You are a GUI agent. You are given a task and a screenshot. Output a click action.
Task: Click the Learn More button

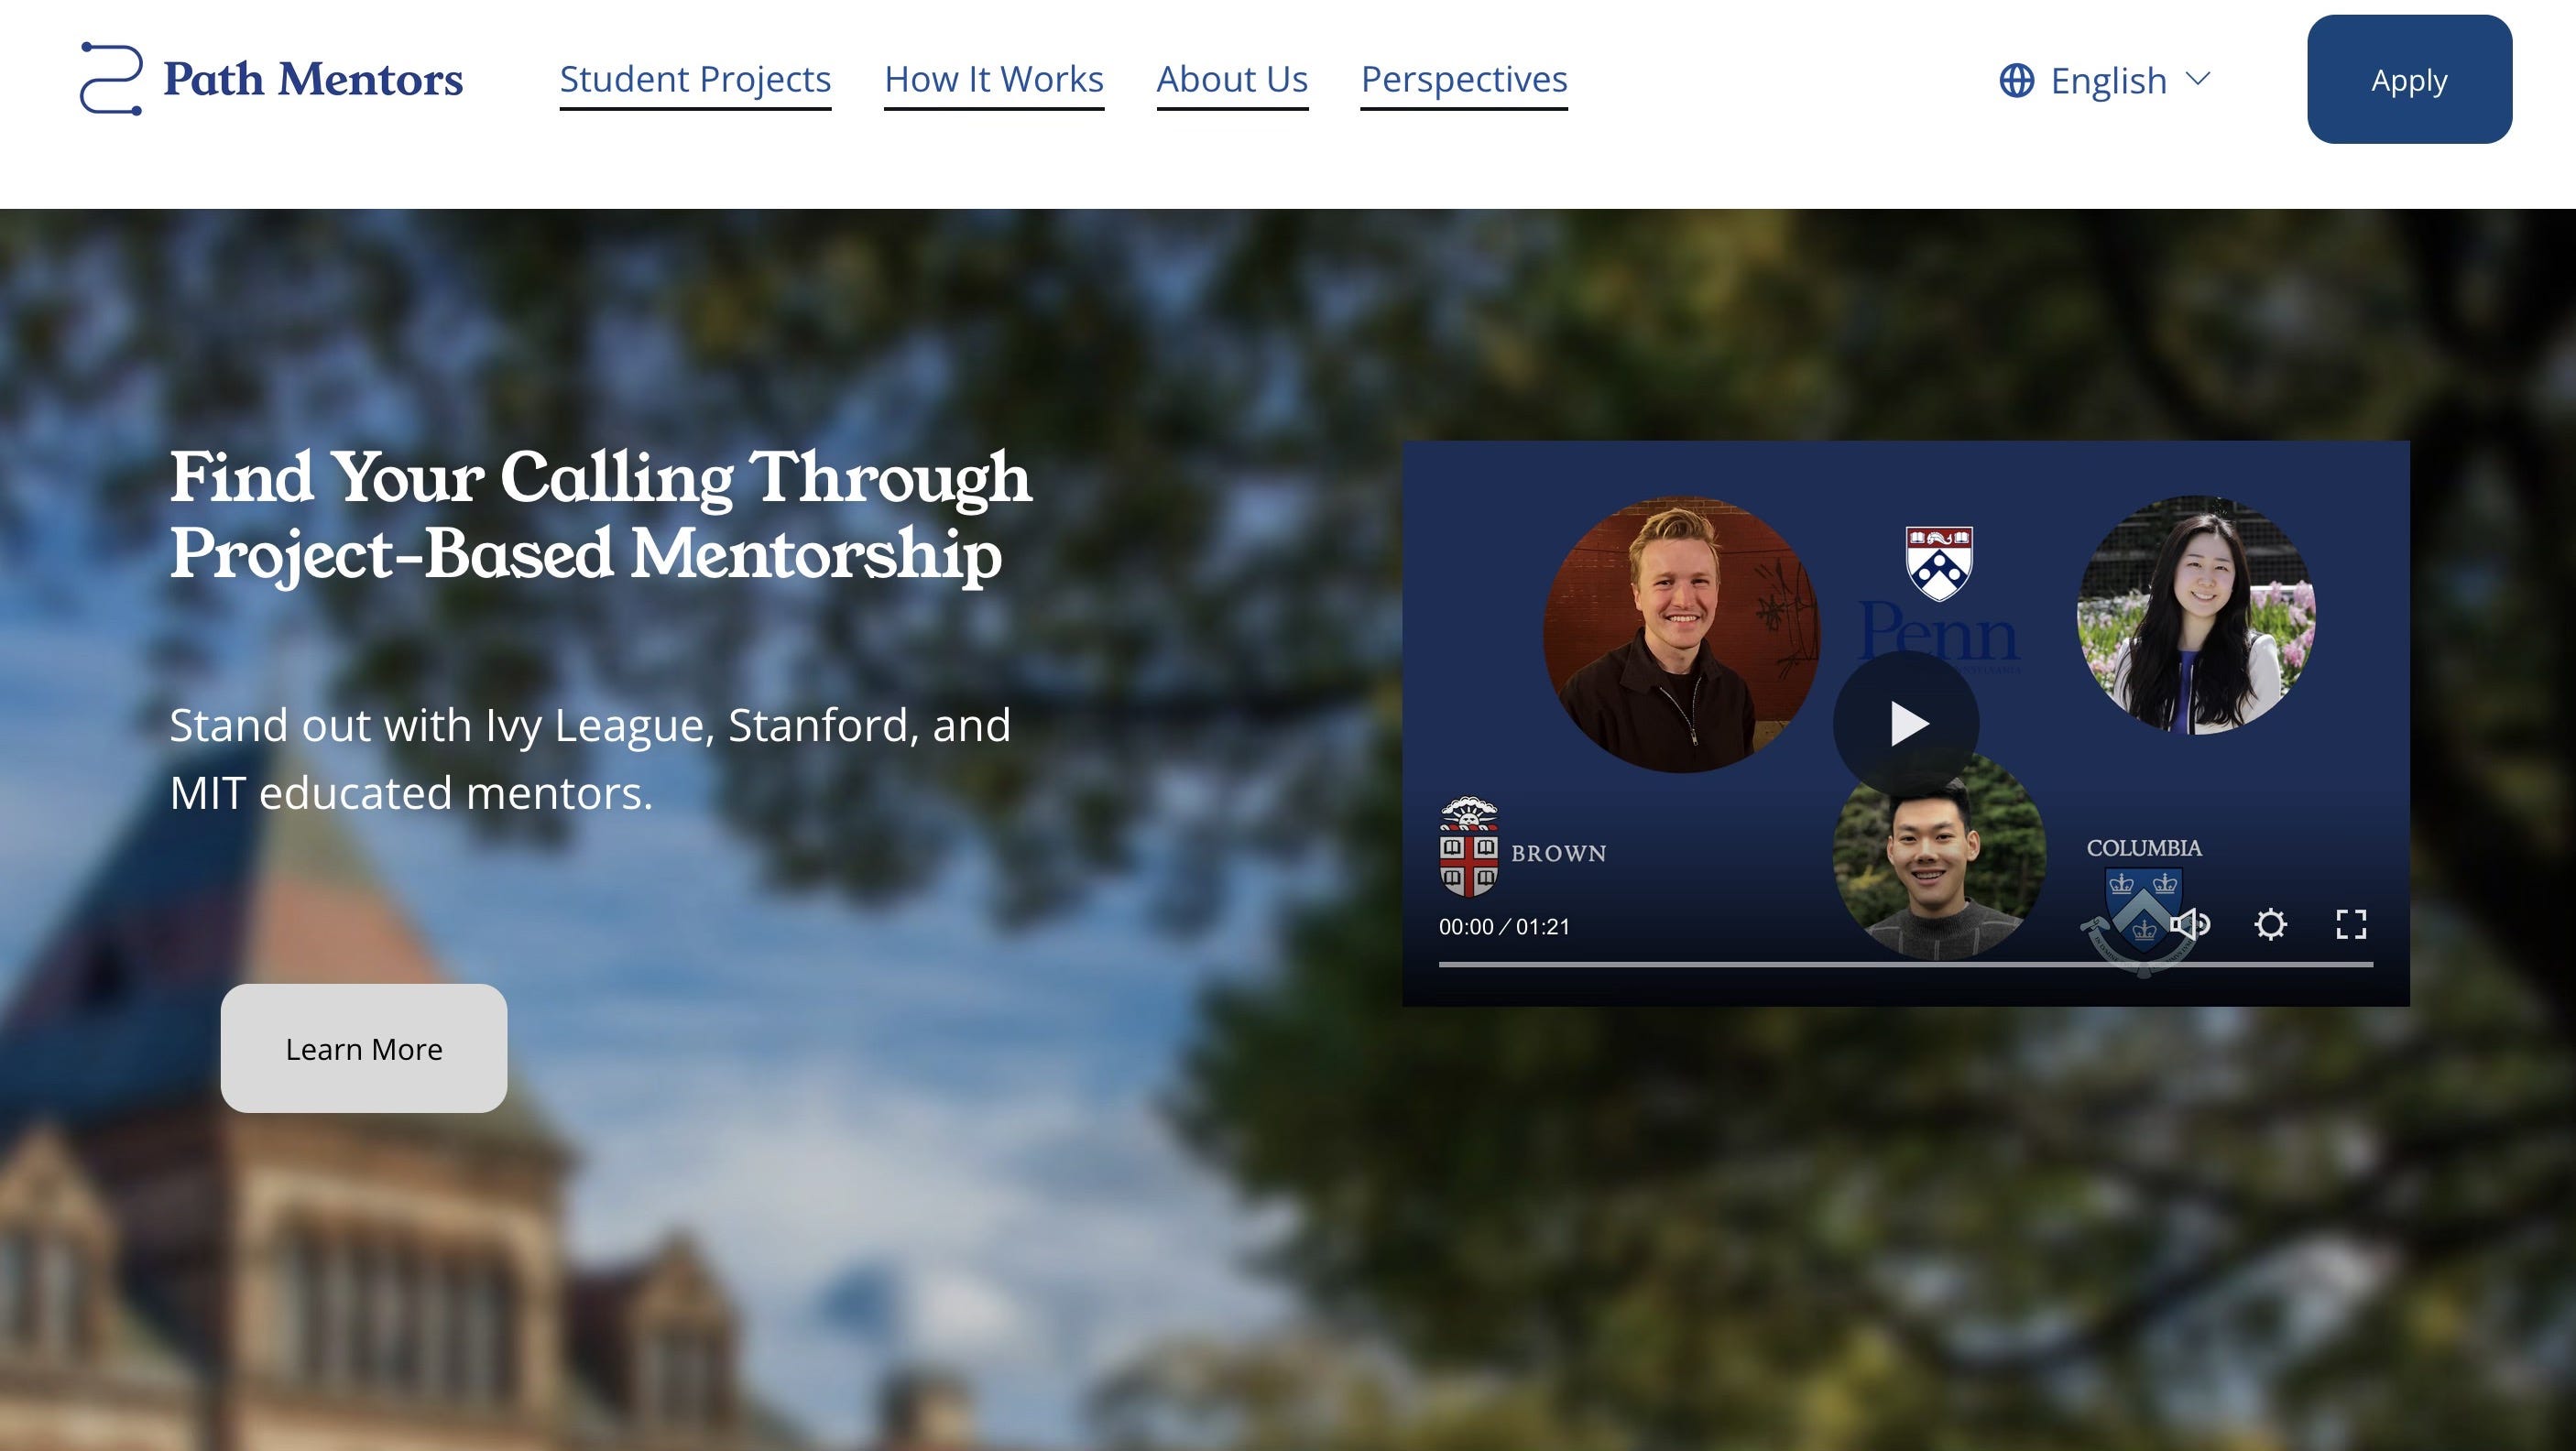click(x=364, y=1048)
